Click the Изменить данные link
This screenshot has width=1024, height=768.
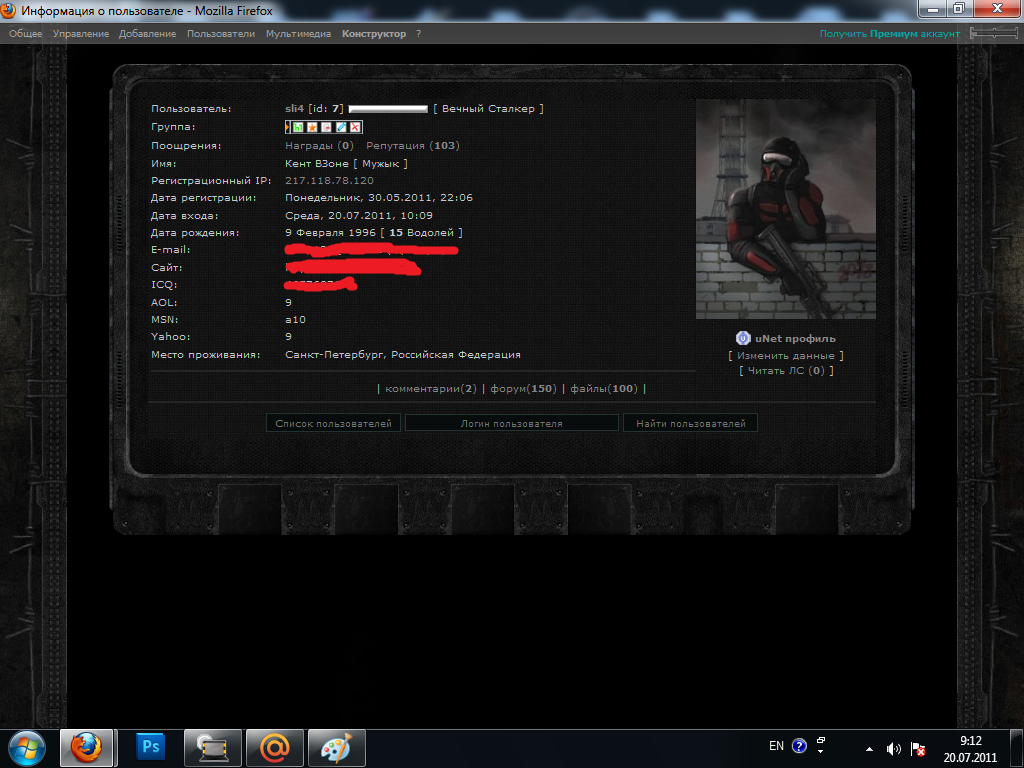[785, 355]
